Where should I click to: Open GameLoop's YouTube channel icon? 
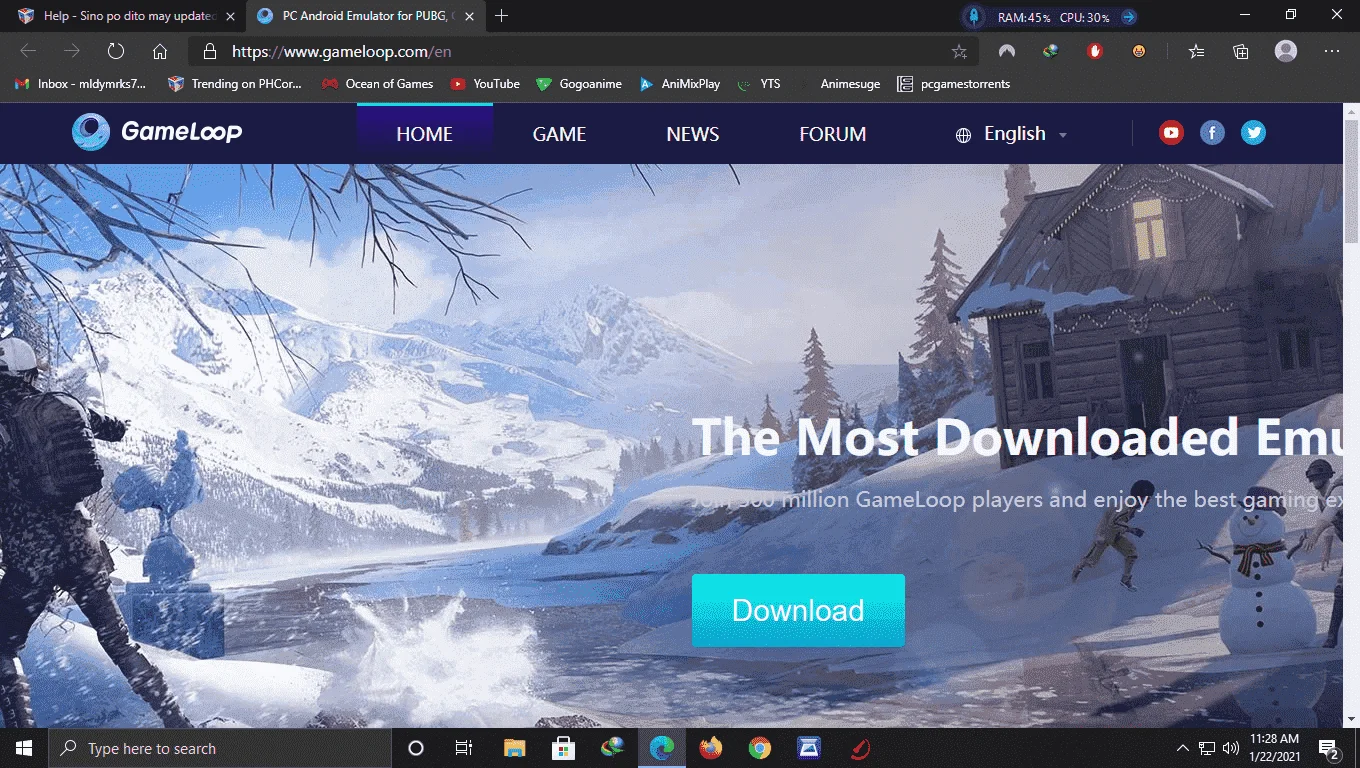tap(1171, 133)
